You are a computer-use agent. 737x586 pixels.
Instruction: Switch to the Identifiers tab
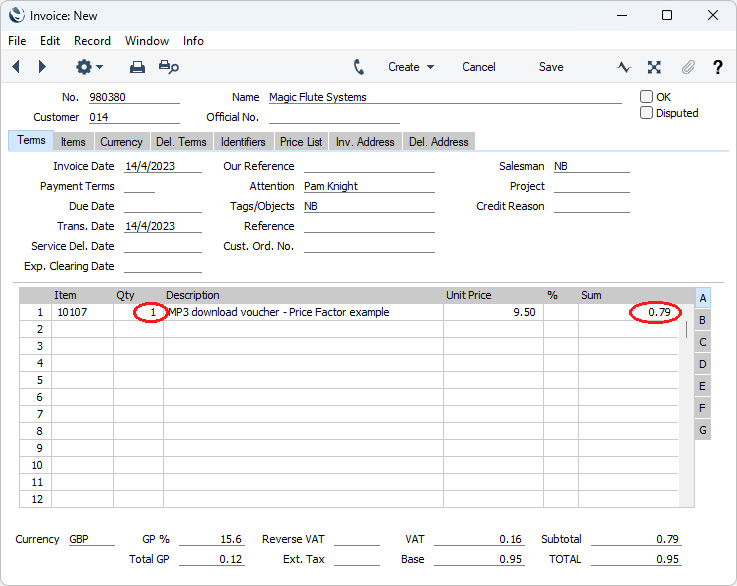[x=243, y=142]
